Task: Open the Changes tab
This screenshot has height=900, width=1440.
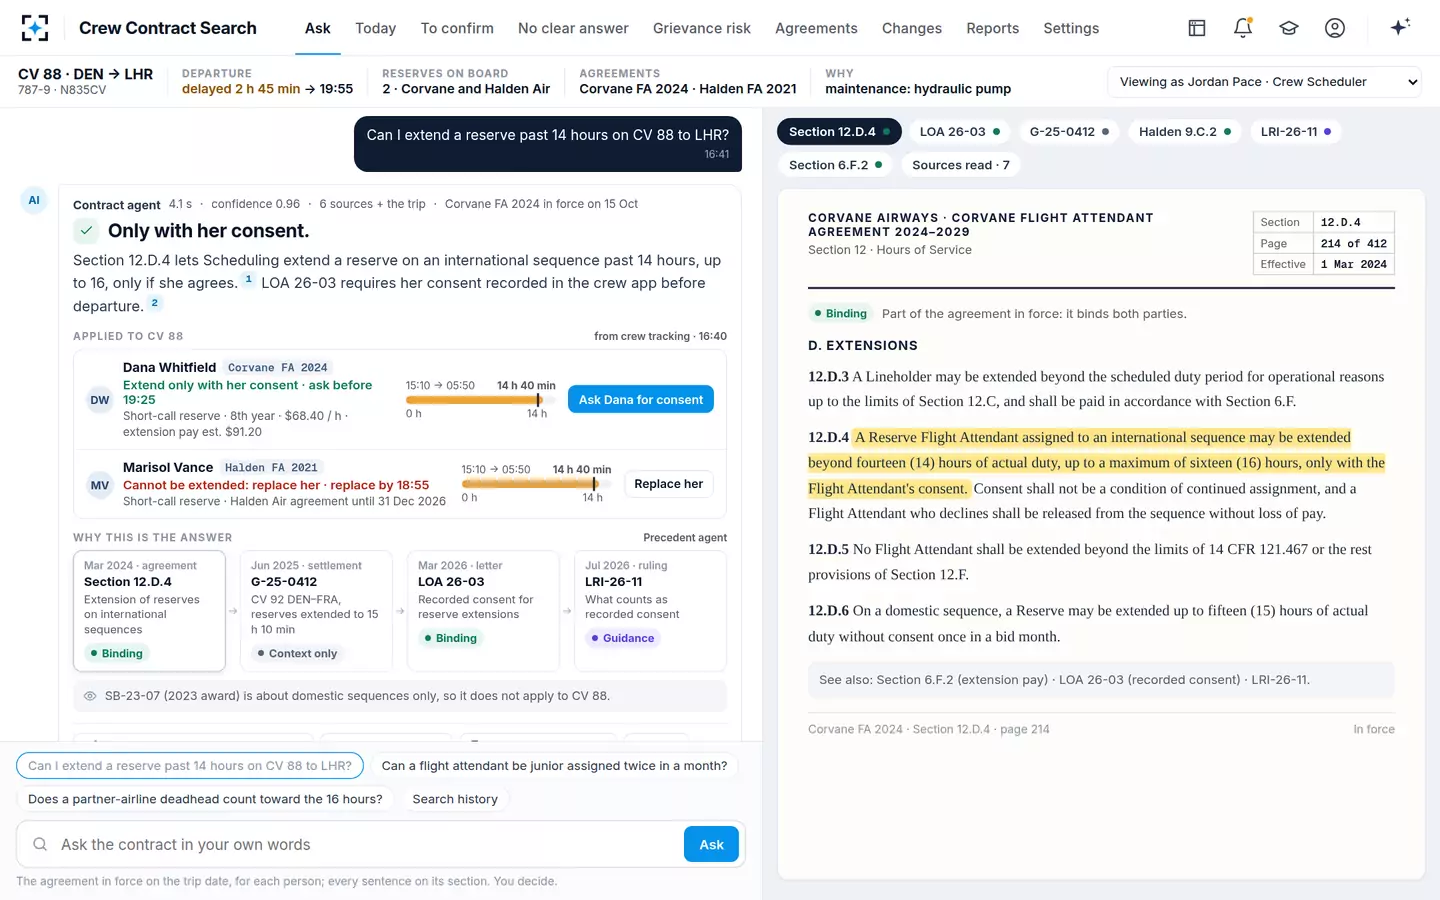Action: pyautogui.click(x=912, y=28)
